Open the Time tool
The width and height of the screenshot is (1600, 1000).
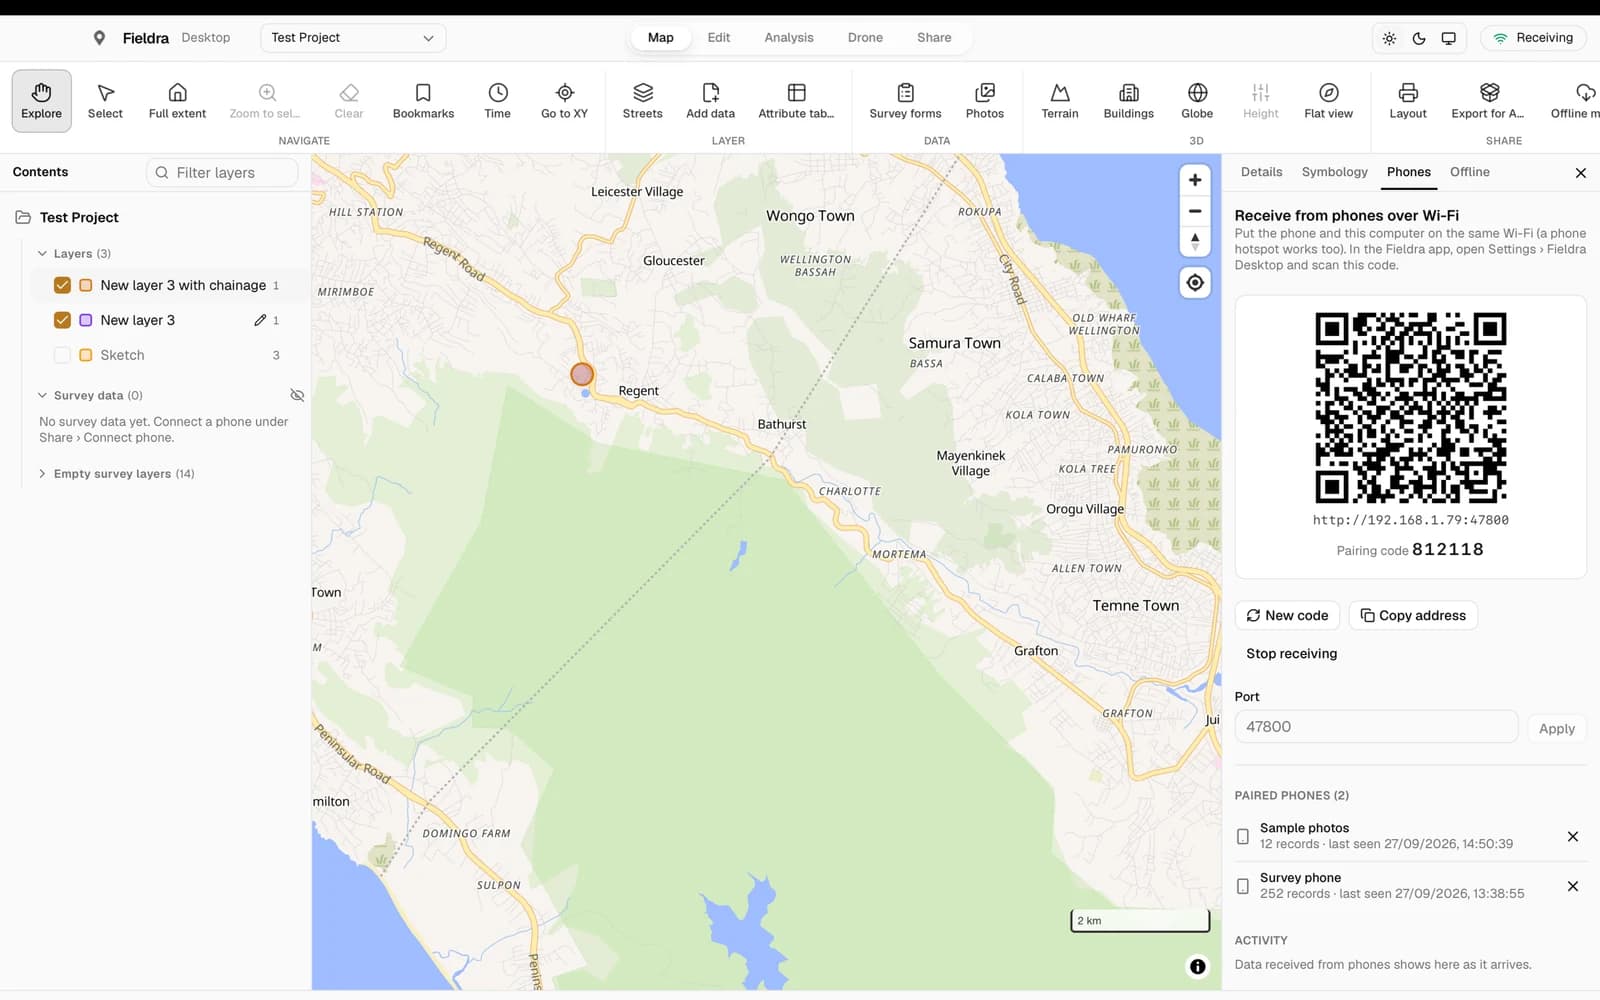click(x=497, y=101)
